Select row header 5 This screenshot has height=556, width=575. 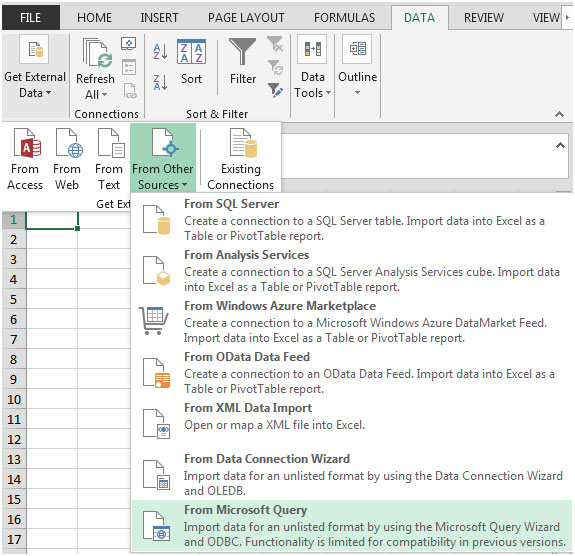point(14,299)
